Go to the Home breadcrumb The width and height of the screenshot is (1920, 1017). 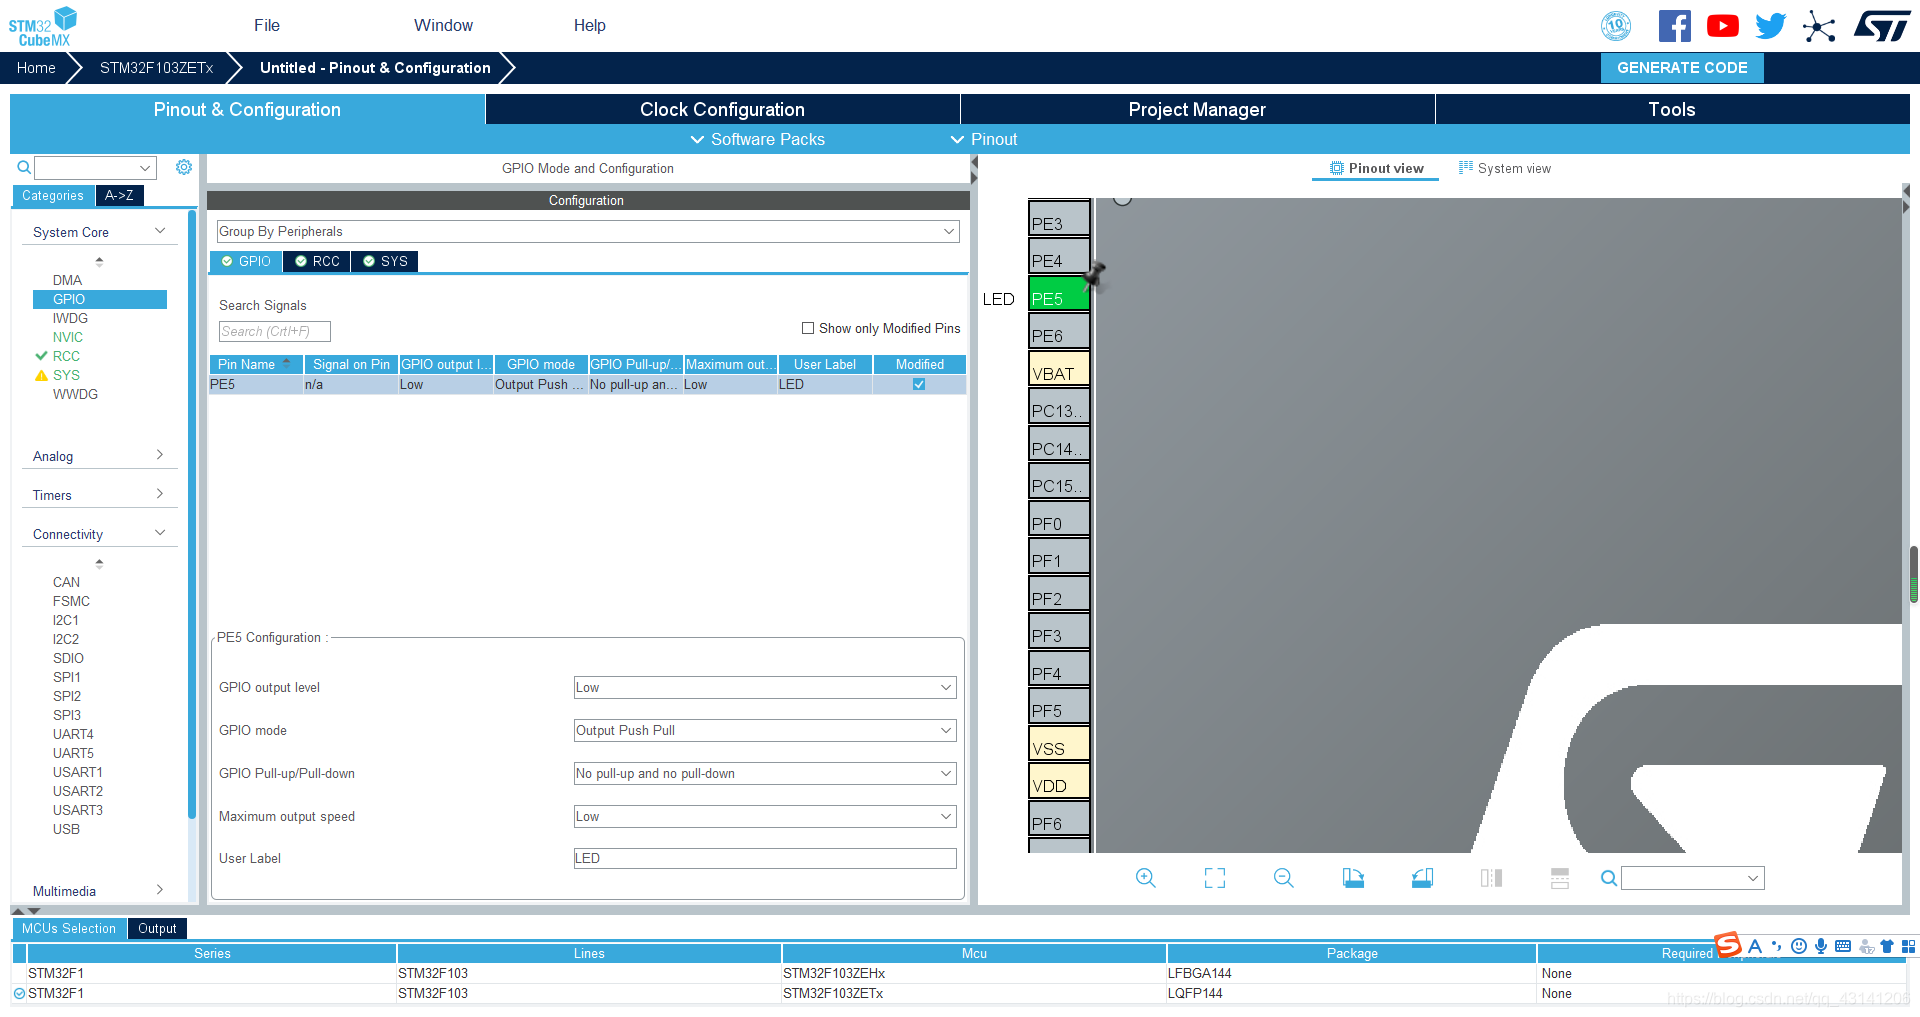tap(36, 68)
